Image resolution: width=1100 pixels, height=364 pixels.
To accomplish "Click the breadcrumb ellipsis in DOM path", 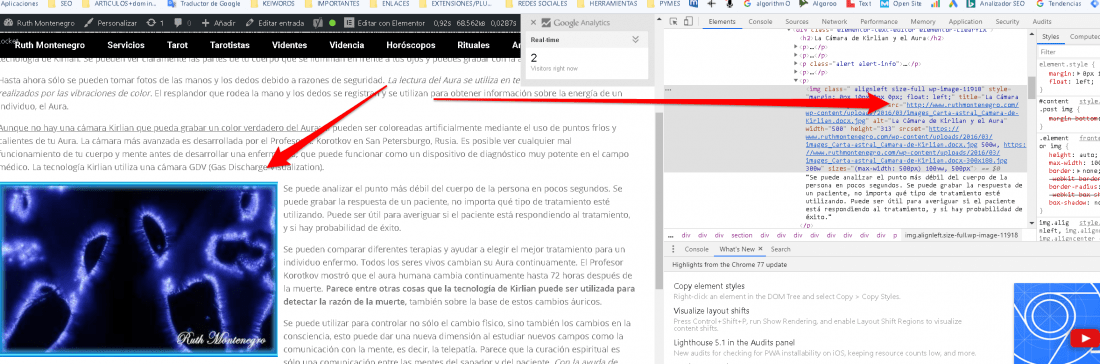I will pos(671,236).
